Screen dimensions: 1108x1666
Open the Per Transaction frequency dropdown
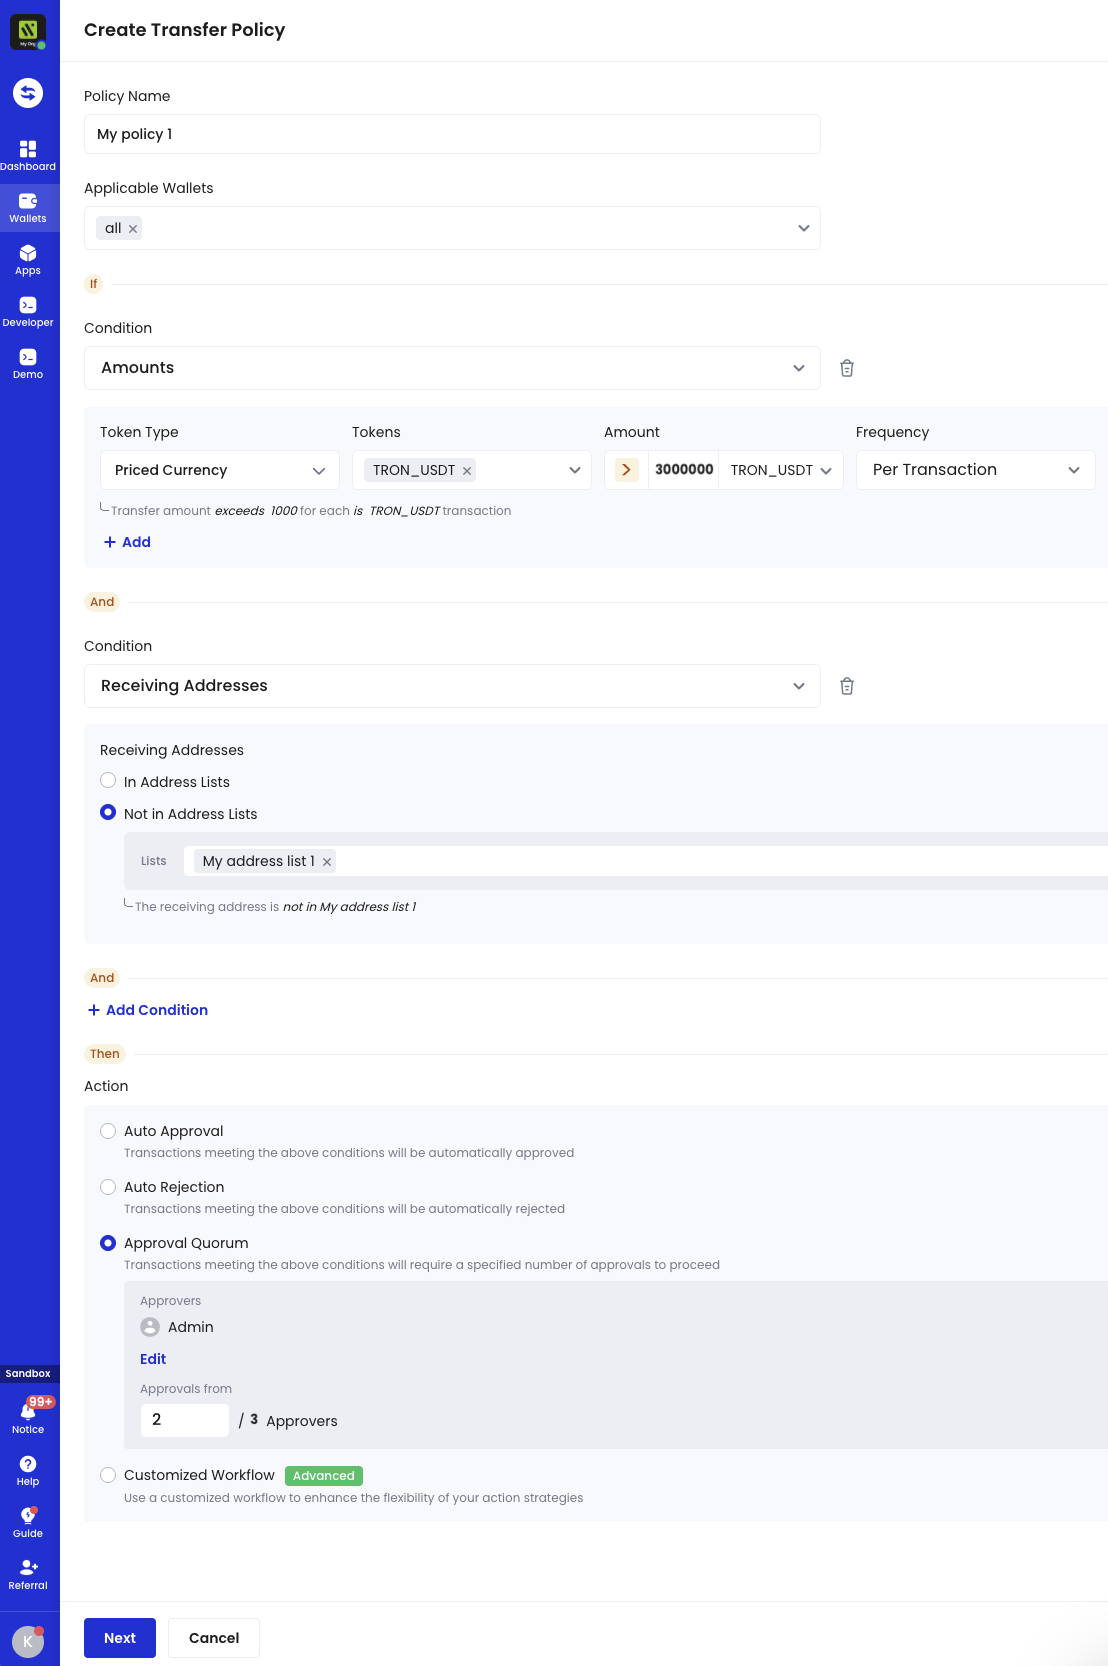[976, 470]
